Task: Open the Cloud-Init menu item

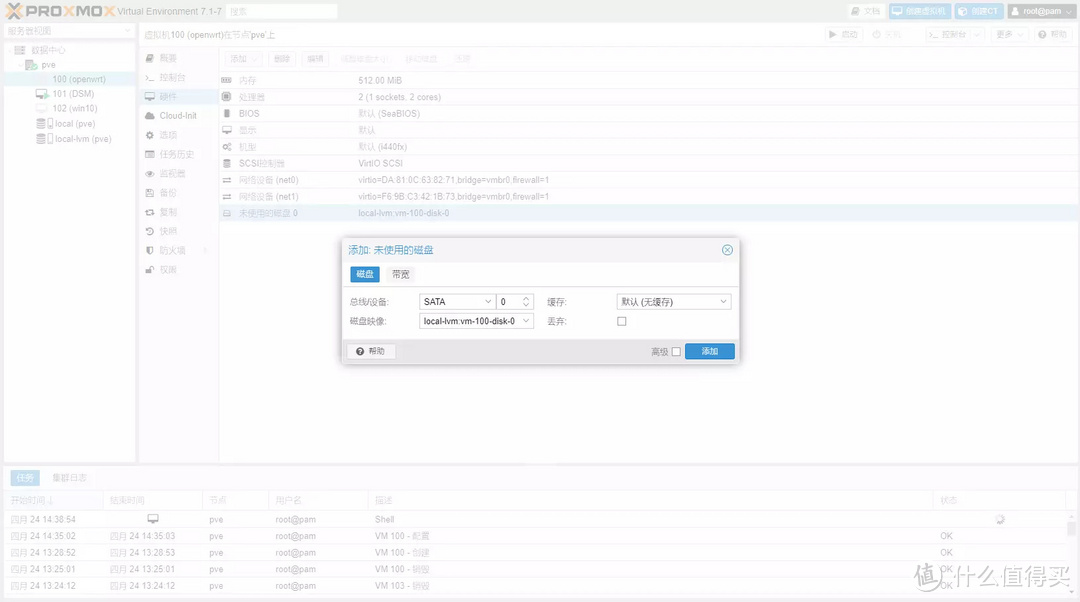Action: 178,116
